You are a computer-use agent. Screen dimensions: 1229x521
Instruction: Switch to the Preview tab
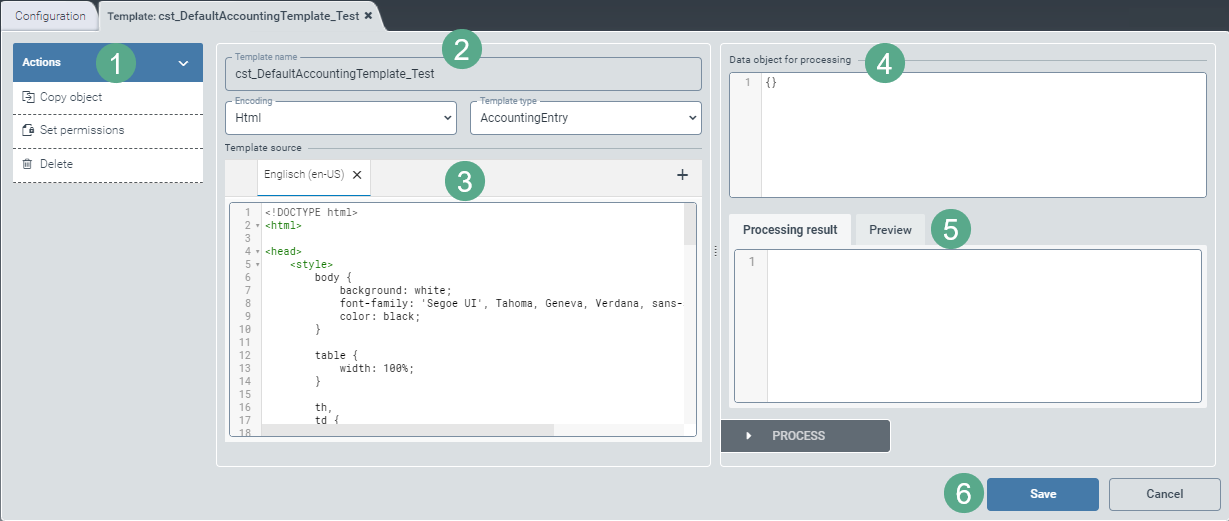coord(890,230)
